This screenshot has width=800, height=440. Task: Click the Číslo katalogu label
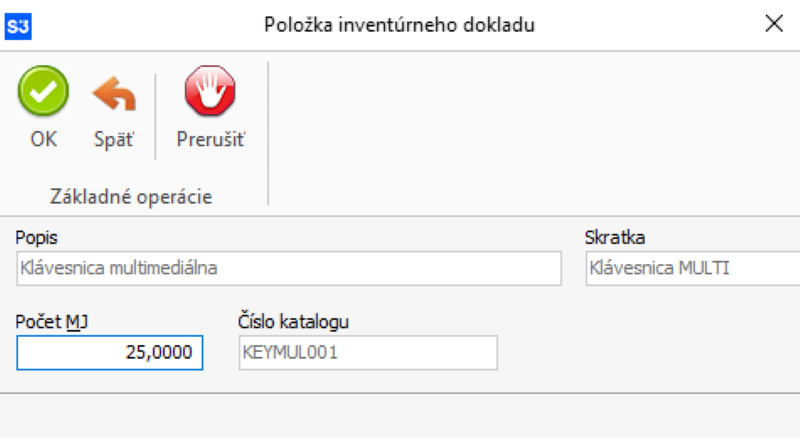[x=293, y=321]
